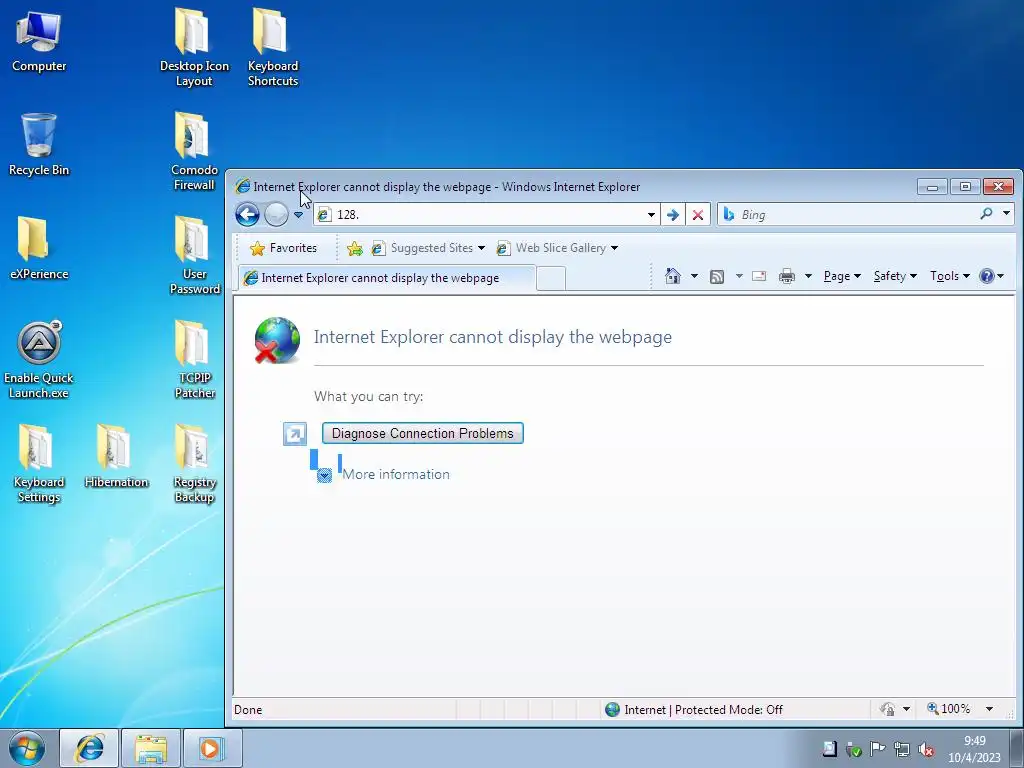Click the Home page icon
Screen dimensions: 1024x768
pyautogui.click(x=673, y=276)
